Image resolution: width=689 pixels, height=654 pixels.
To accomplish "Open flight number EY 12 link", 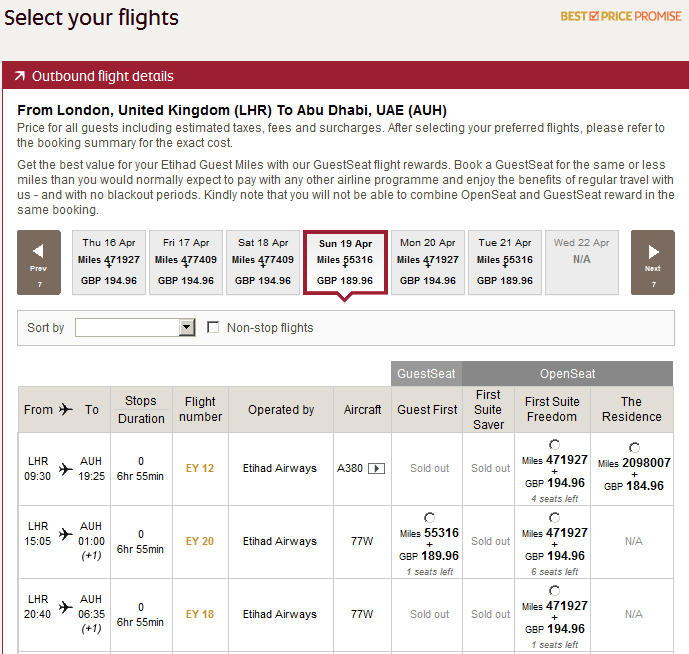I will (x=200, y=468).
